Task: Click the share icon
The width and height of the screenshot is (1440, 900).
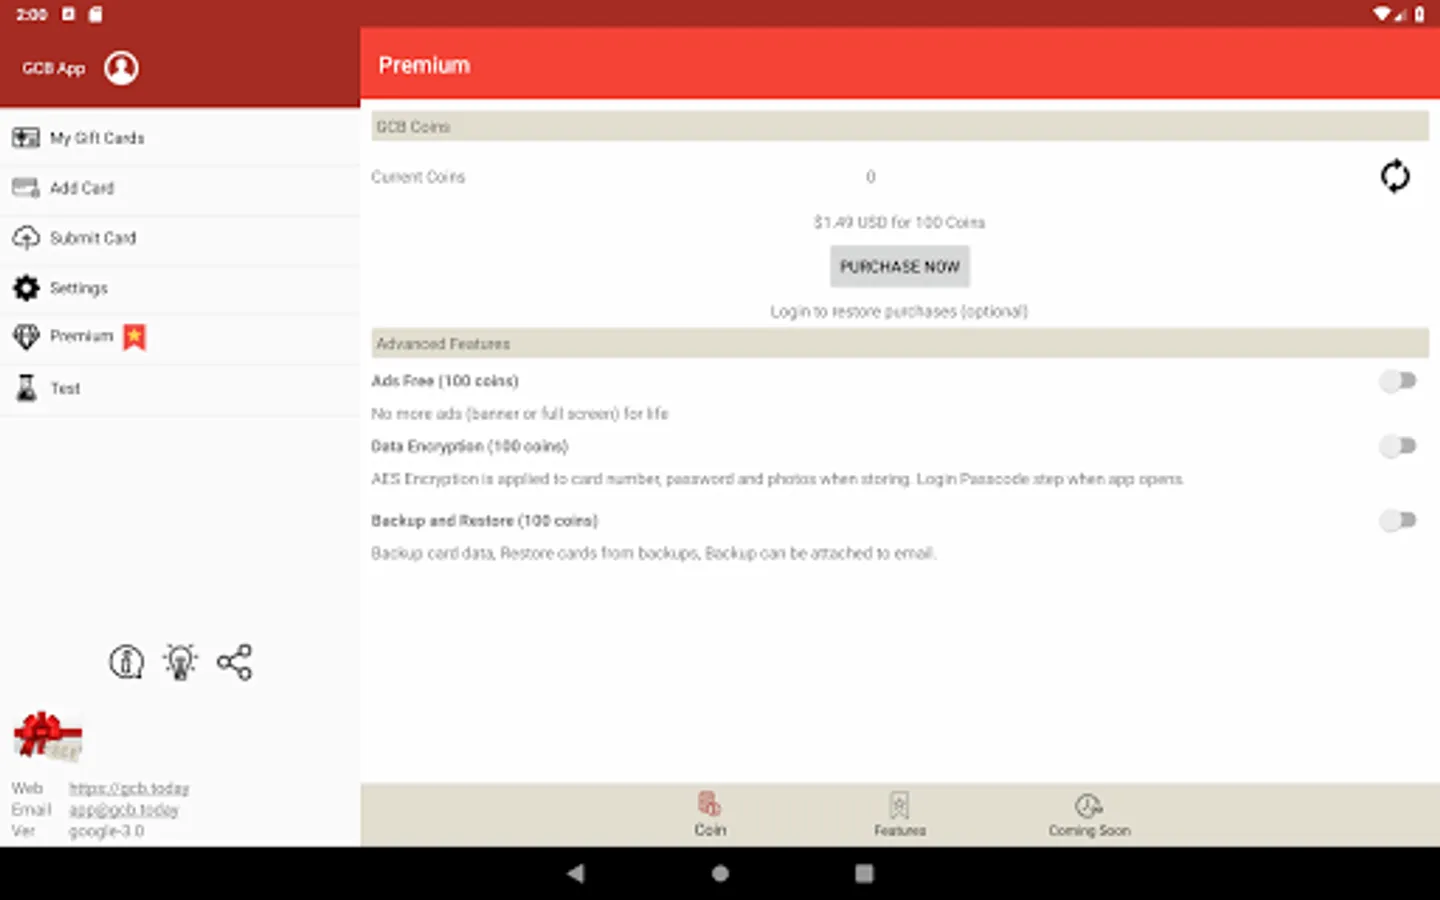Action: click(x=234, y=662)
